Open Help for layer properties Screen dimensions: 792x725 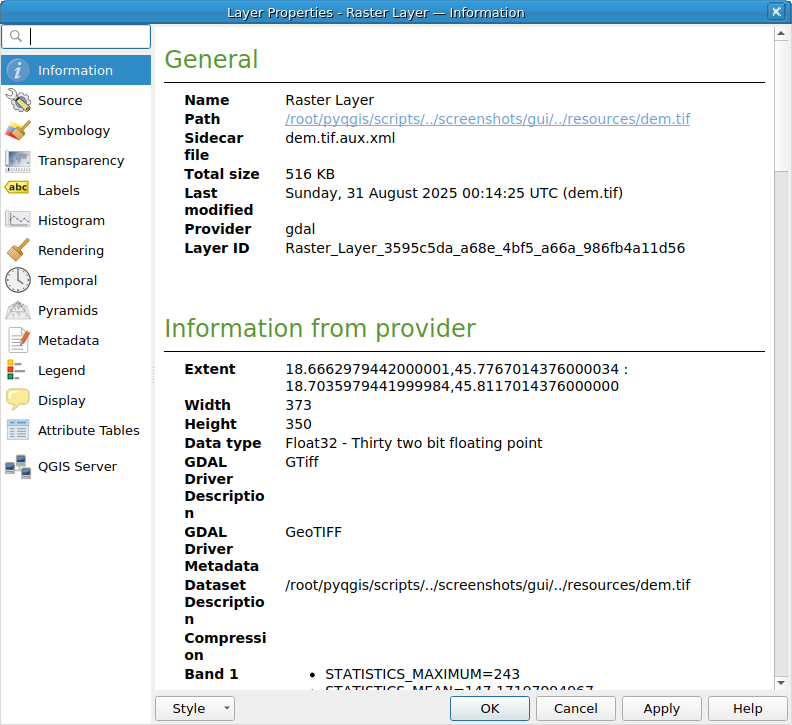tap(748, 708)
